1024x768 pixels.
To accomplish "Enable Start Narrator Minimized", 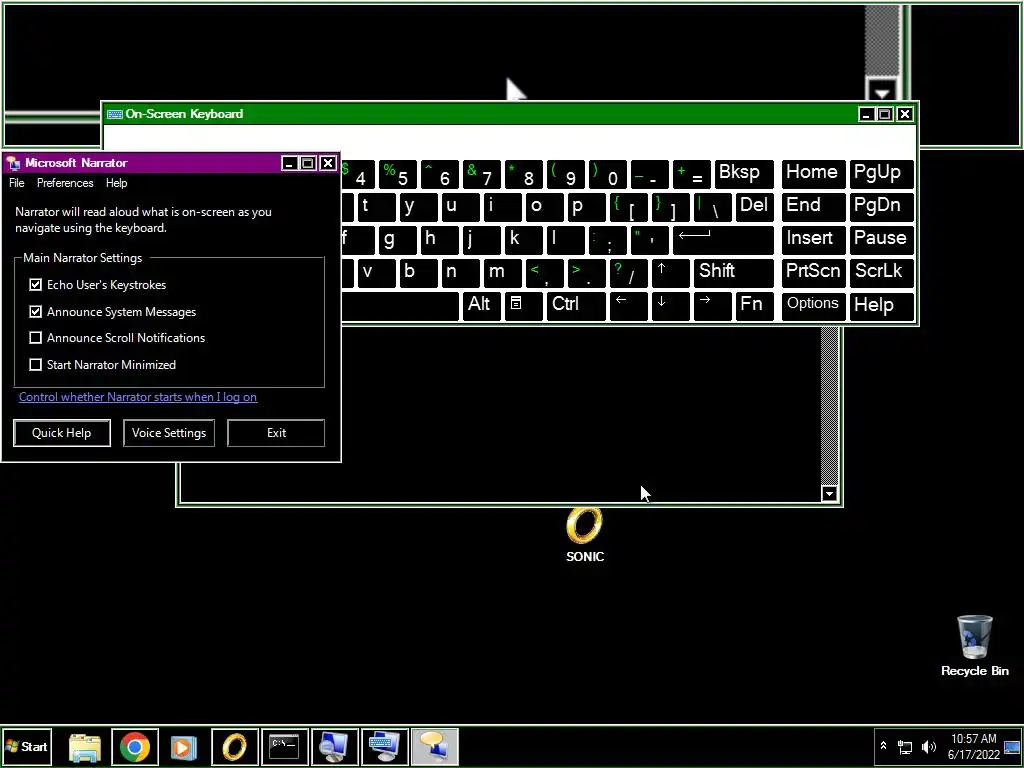I will point(35,364).
